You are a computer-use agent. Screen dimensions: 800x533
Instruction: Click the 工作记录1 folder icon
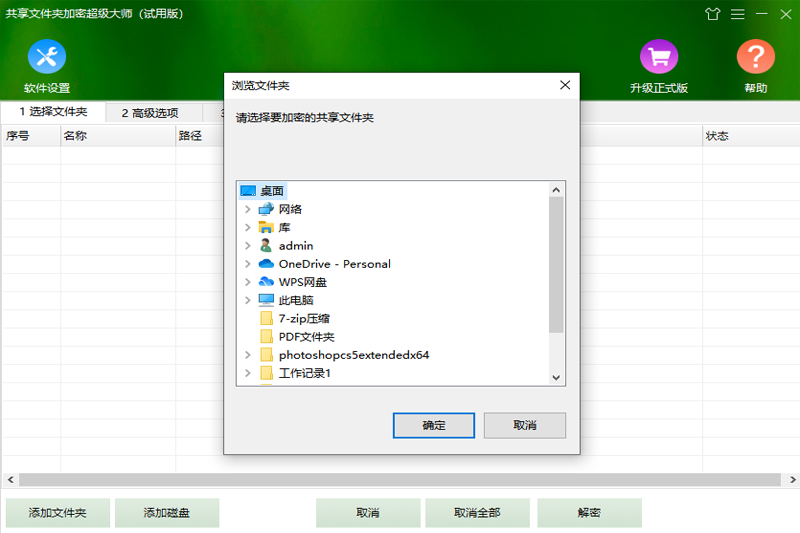pos(266,373)
